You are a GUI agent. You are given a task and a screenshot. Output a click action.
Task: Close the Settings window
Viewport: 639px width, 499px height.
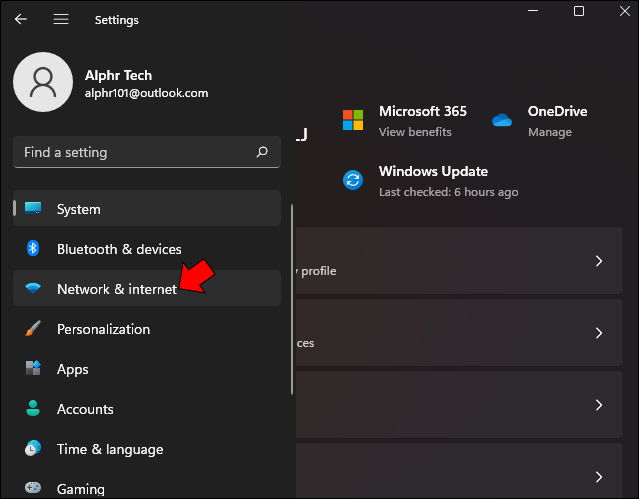click(625, 11)
